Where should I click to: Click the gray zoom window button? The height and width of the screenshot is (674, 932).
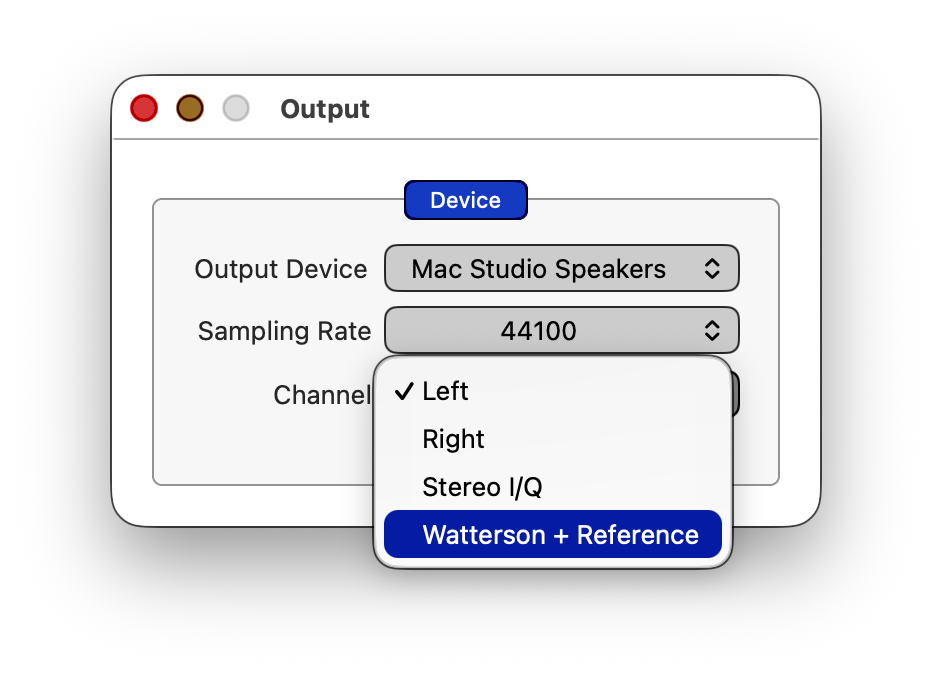(x=236, y=108)
